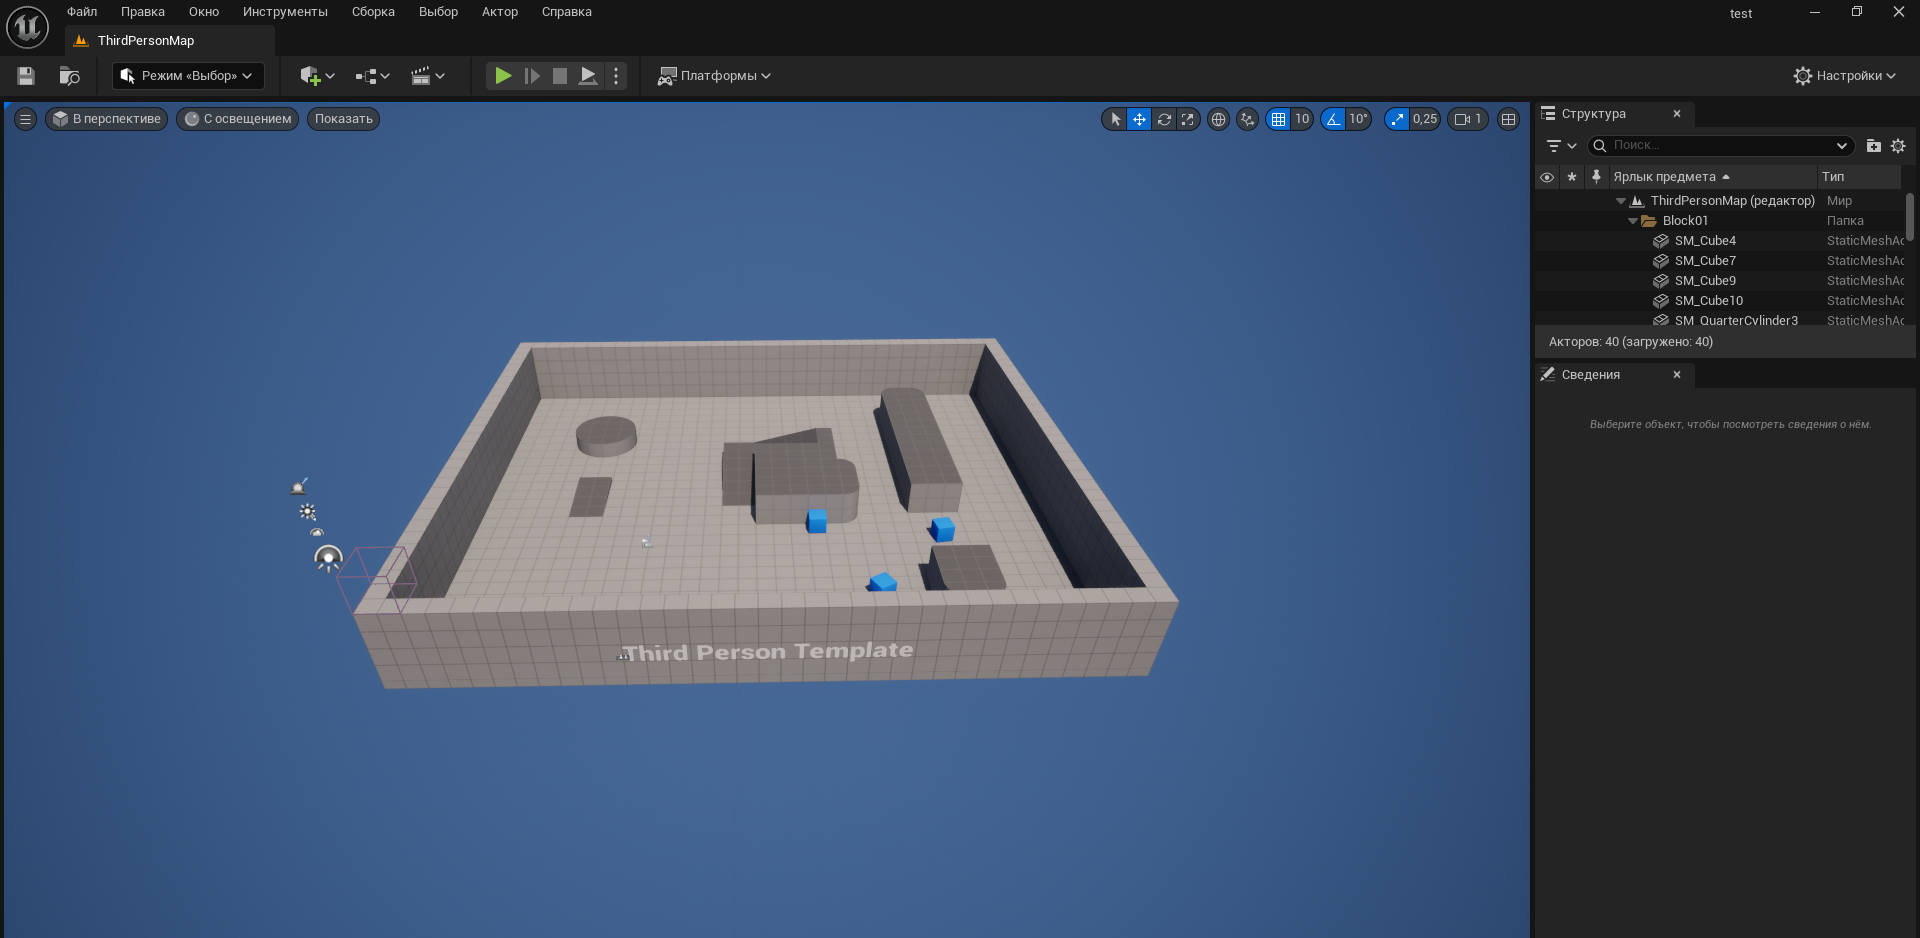Image resolution: width=1920 pixels, height=938 pixels.
Task: Open the Платформы dropdown
Action: 714,76
